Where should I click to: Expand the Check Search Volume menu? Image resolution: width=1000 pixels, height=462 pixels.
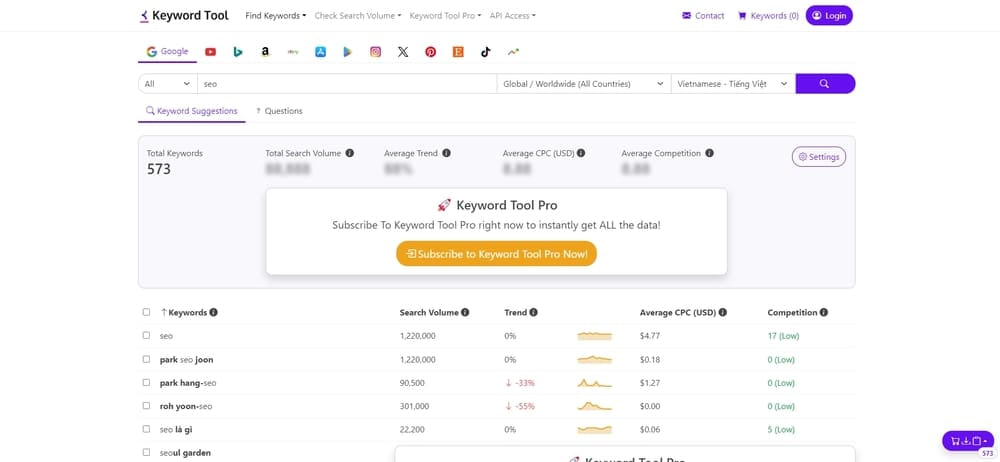358,15
